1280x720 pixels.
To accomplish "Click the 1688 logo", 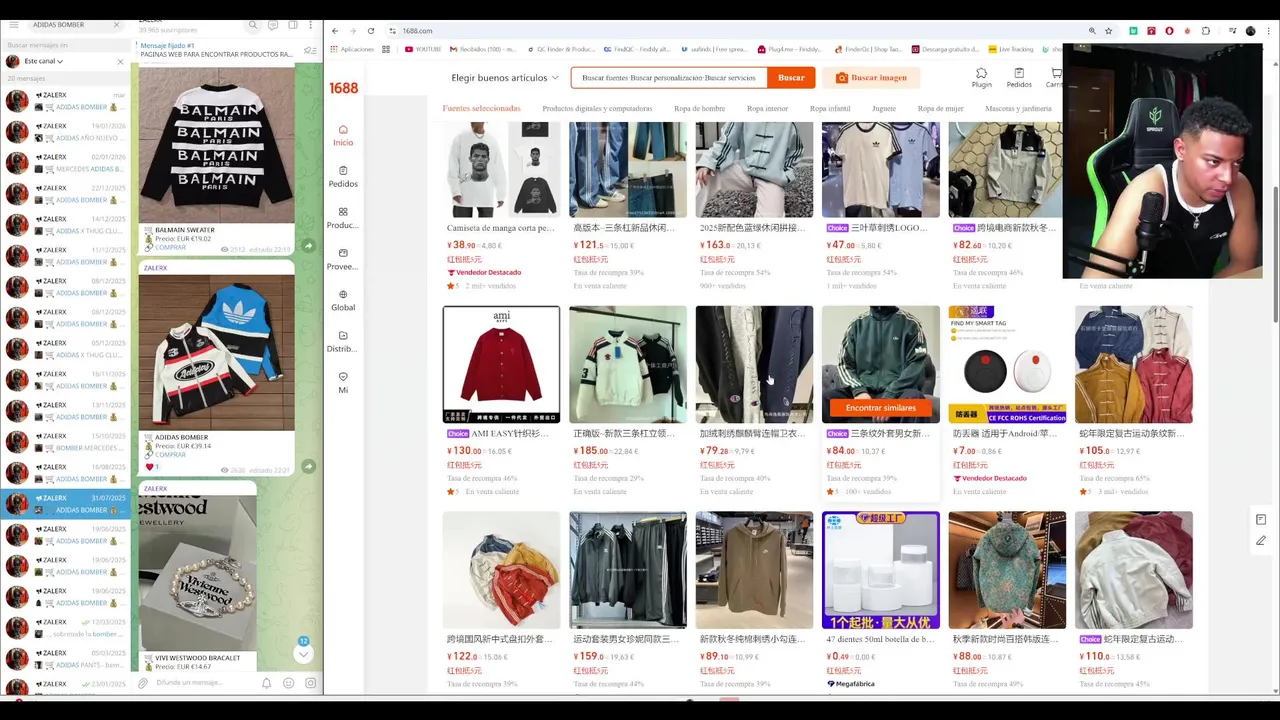I will [x=343, y=88].
